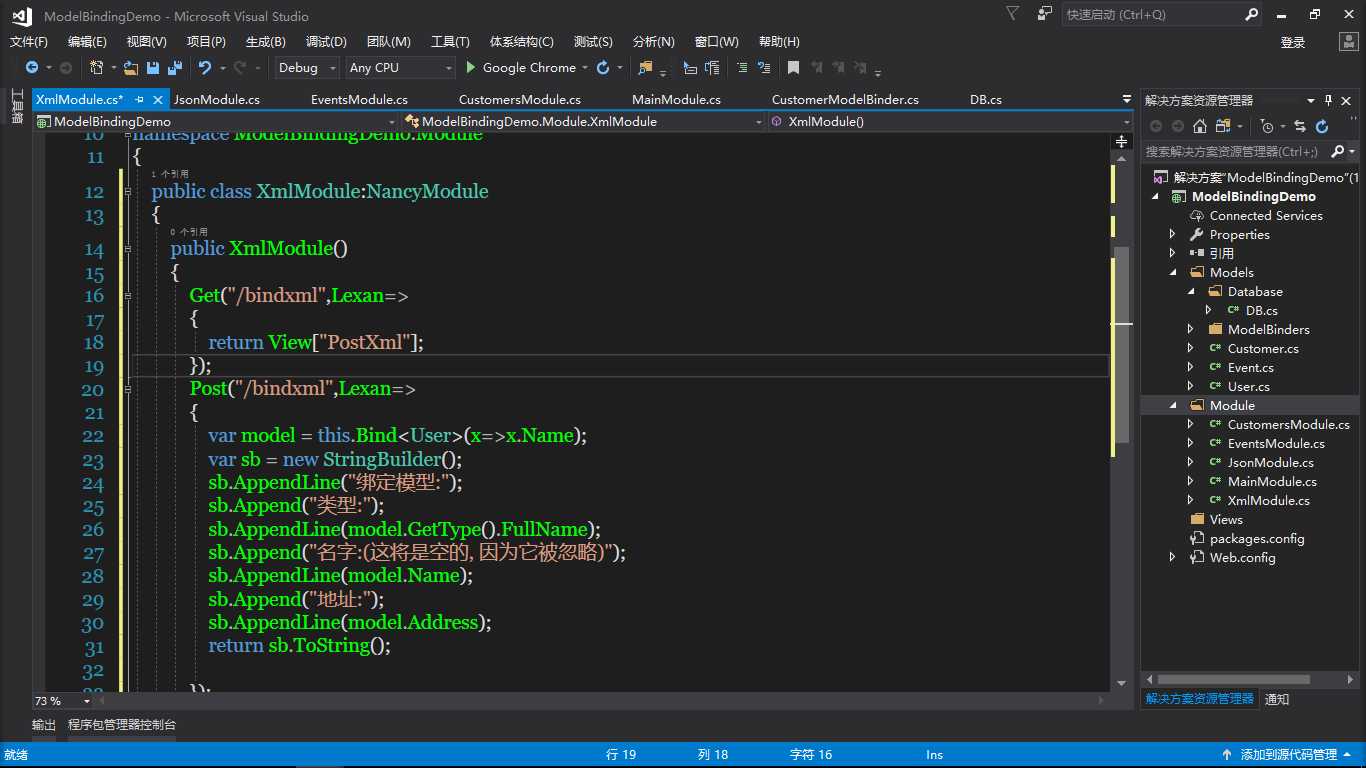This screenshot has height=768, width=1366.
Task: Open the Debug configuration dropdown
Action: pyautogui.click(x=308, y=68)
